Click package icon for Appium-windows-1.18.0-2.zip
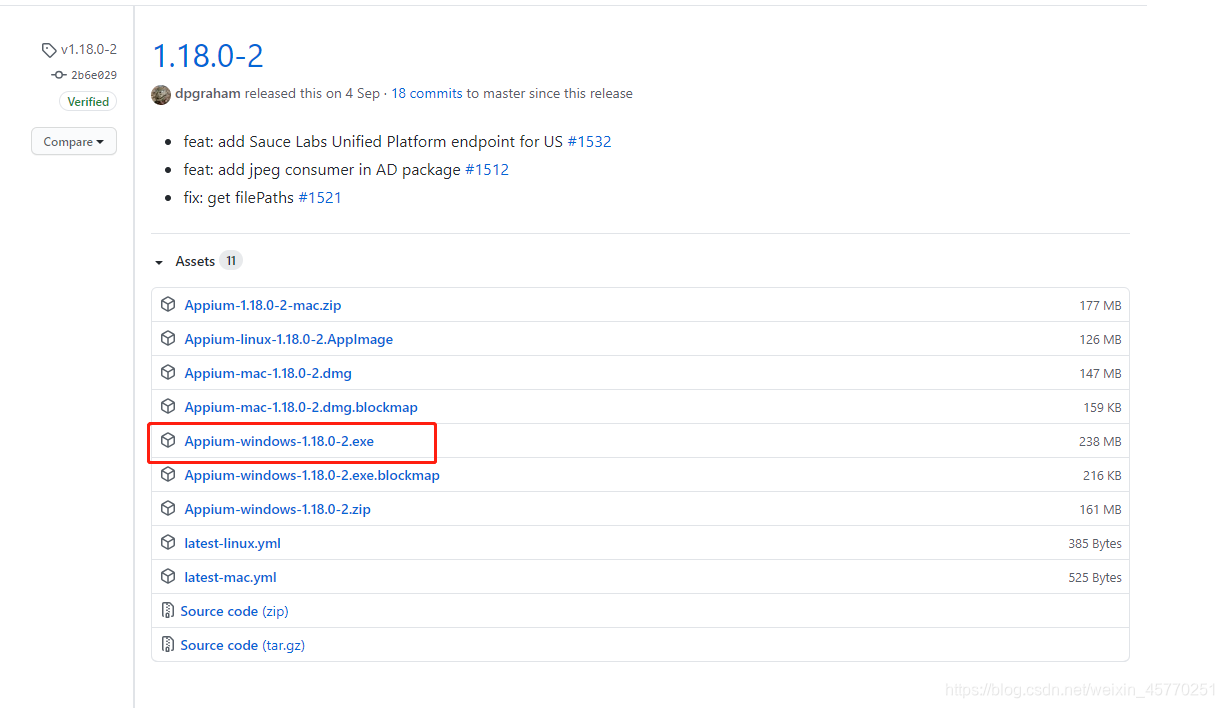The height and width of the screenshot is (708, 1224). click(x=168, y=508)
